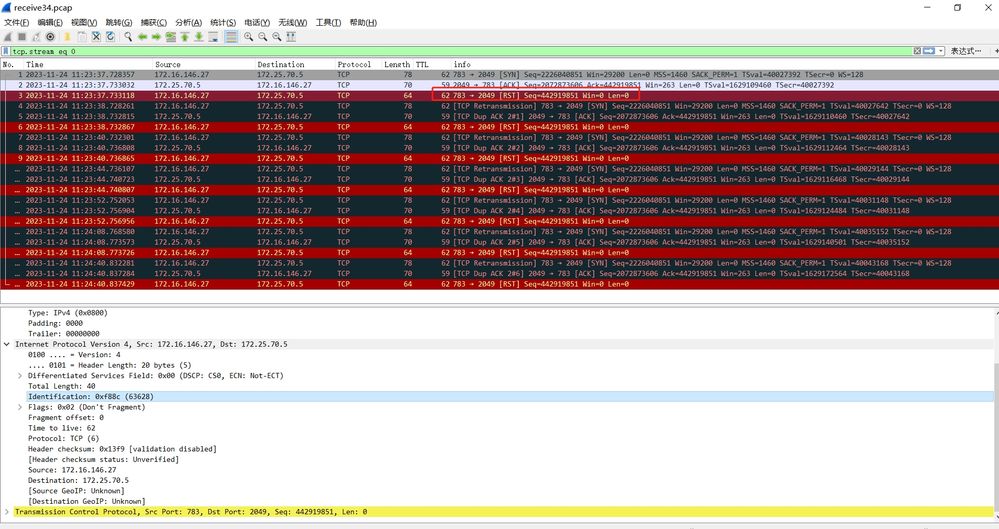
Task: Jump to the first packet icon
Action: coord(185,37)
